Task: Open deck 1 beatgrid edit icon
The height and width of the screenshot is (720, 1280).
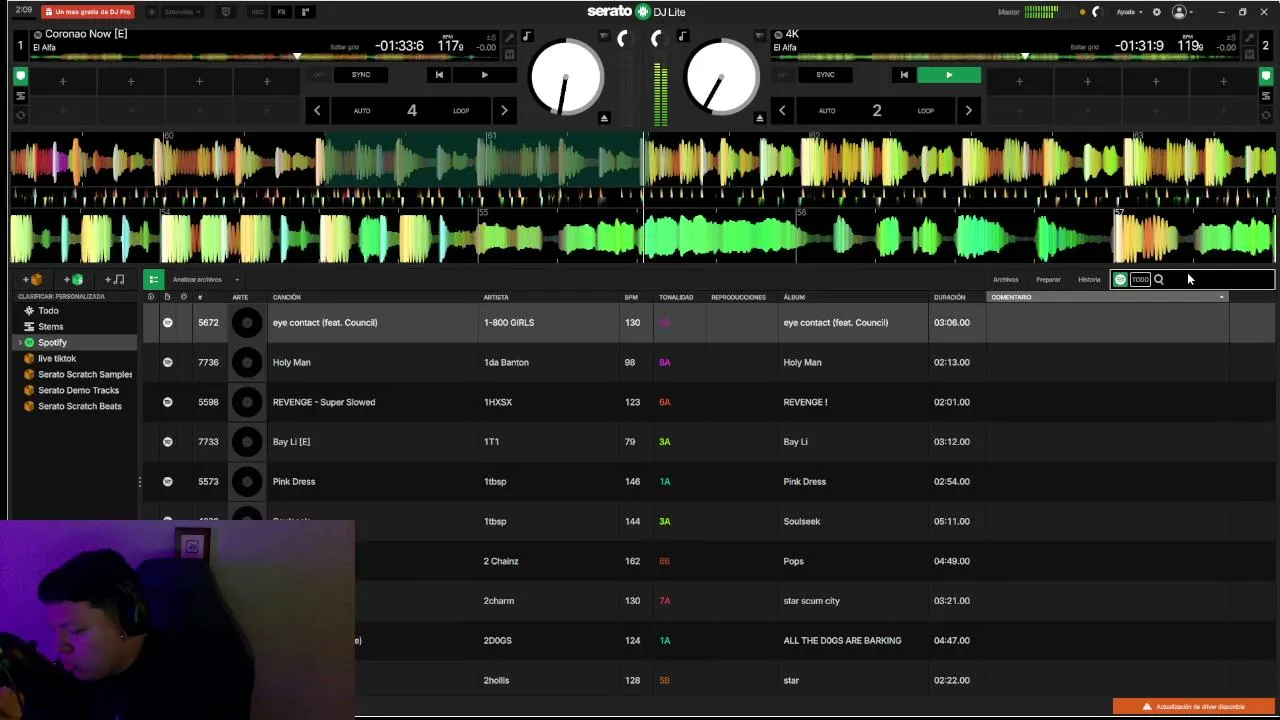Action: pos(509,53)
